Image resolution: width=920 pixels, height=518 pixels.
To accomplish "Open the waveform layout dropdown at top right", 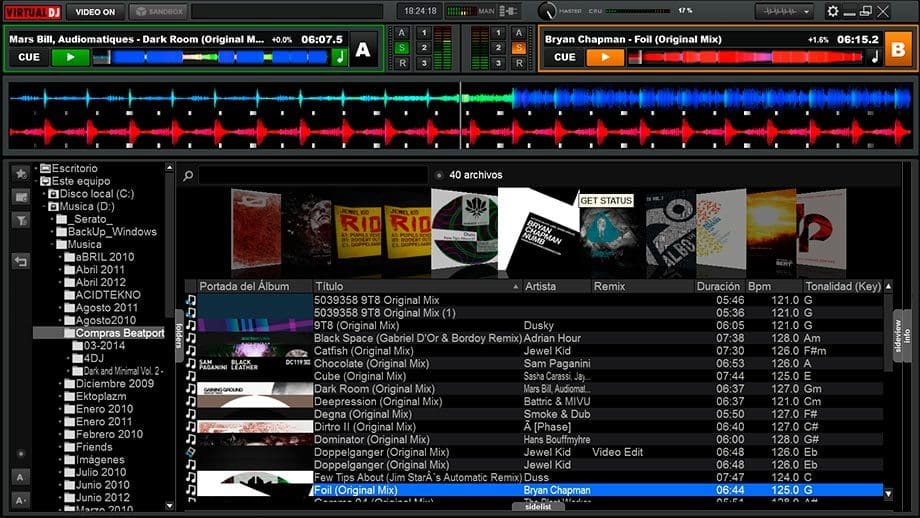I will [784, 11].
